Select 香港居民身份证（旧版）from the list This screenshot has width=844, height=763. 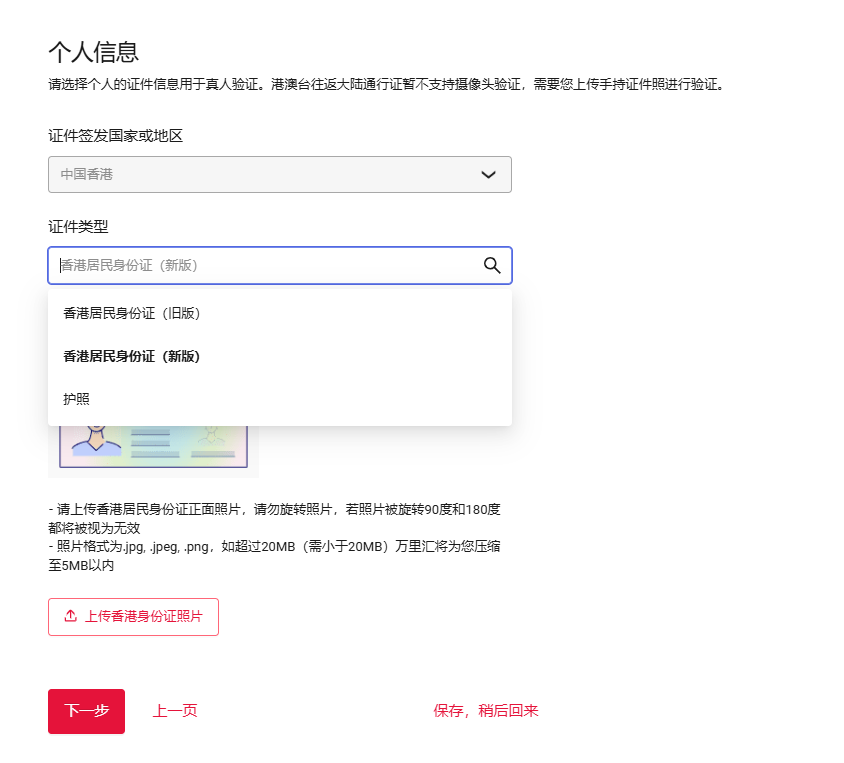coord(132,313)
